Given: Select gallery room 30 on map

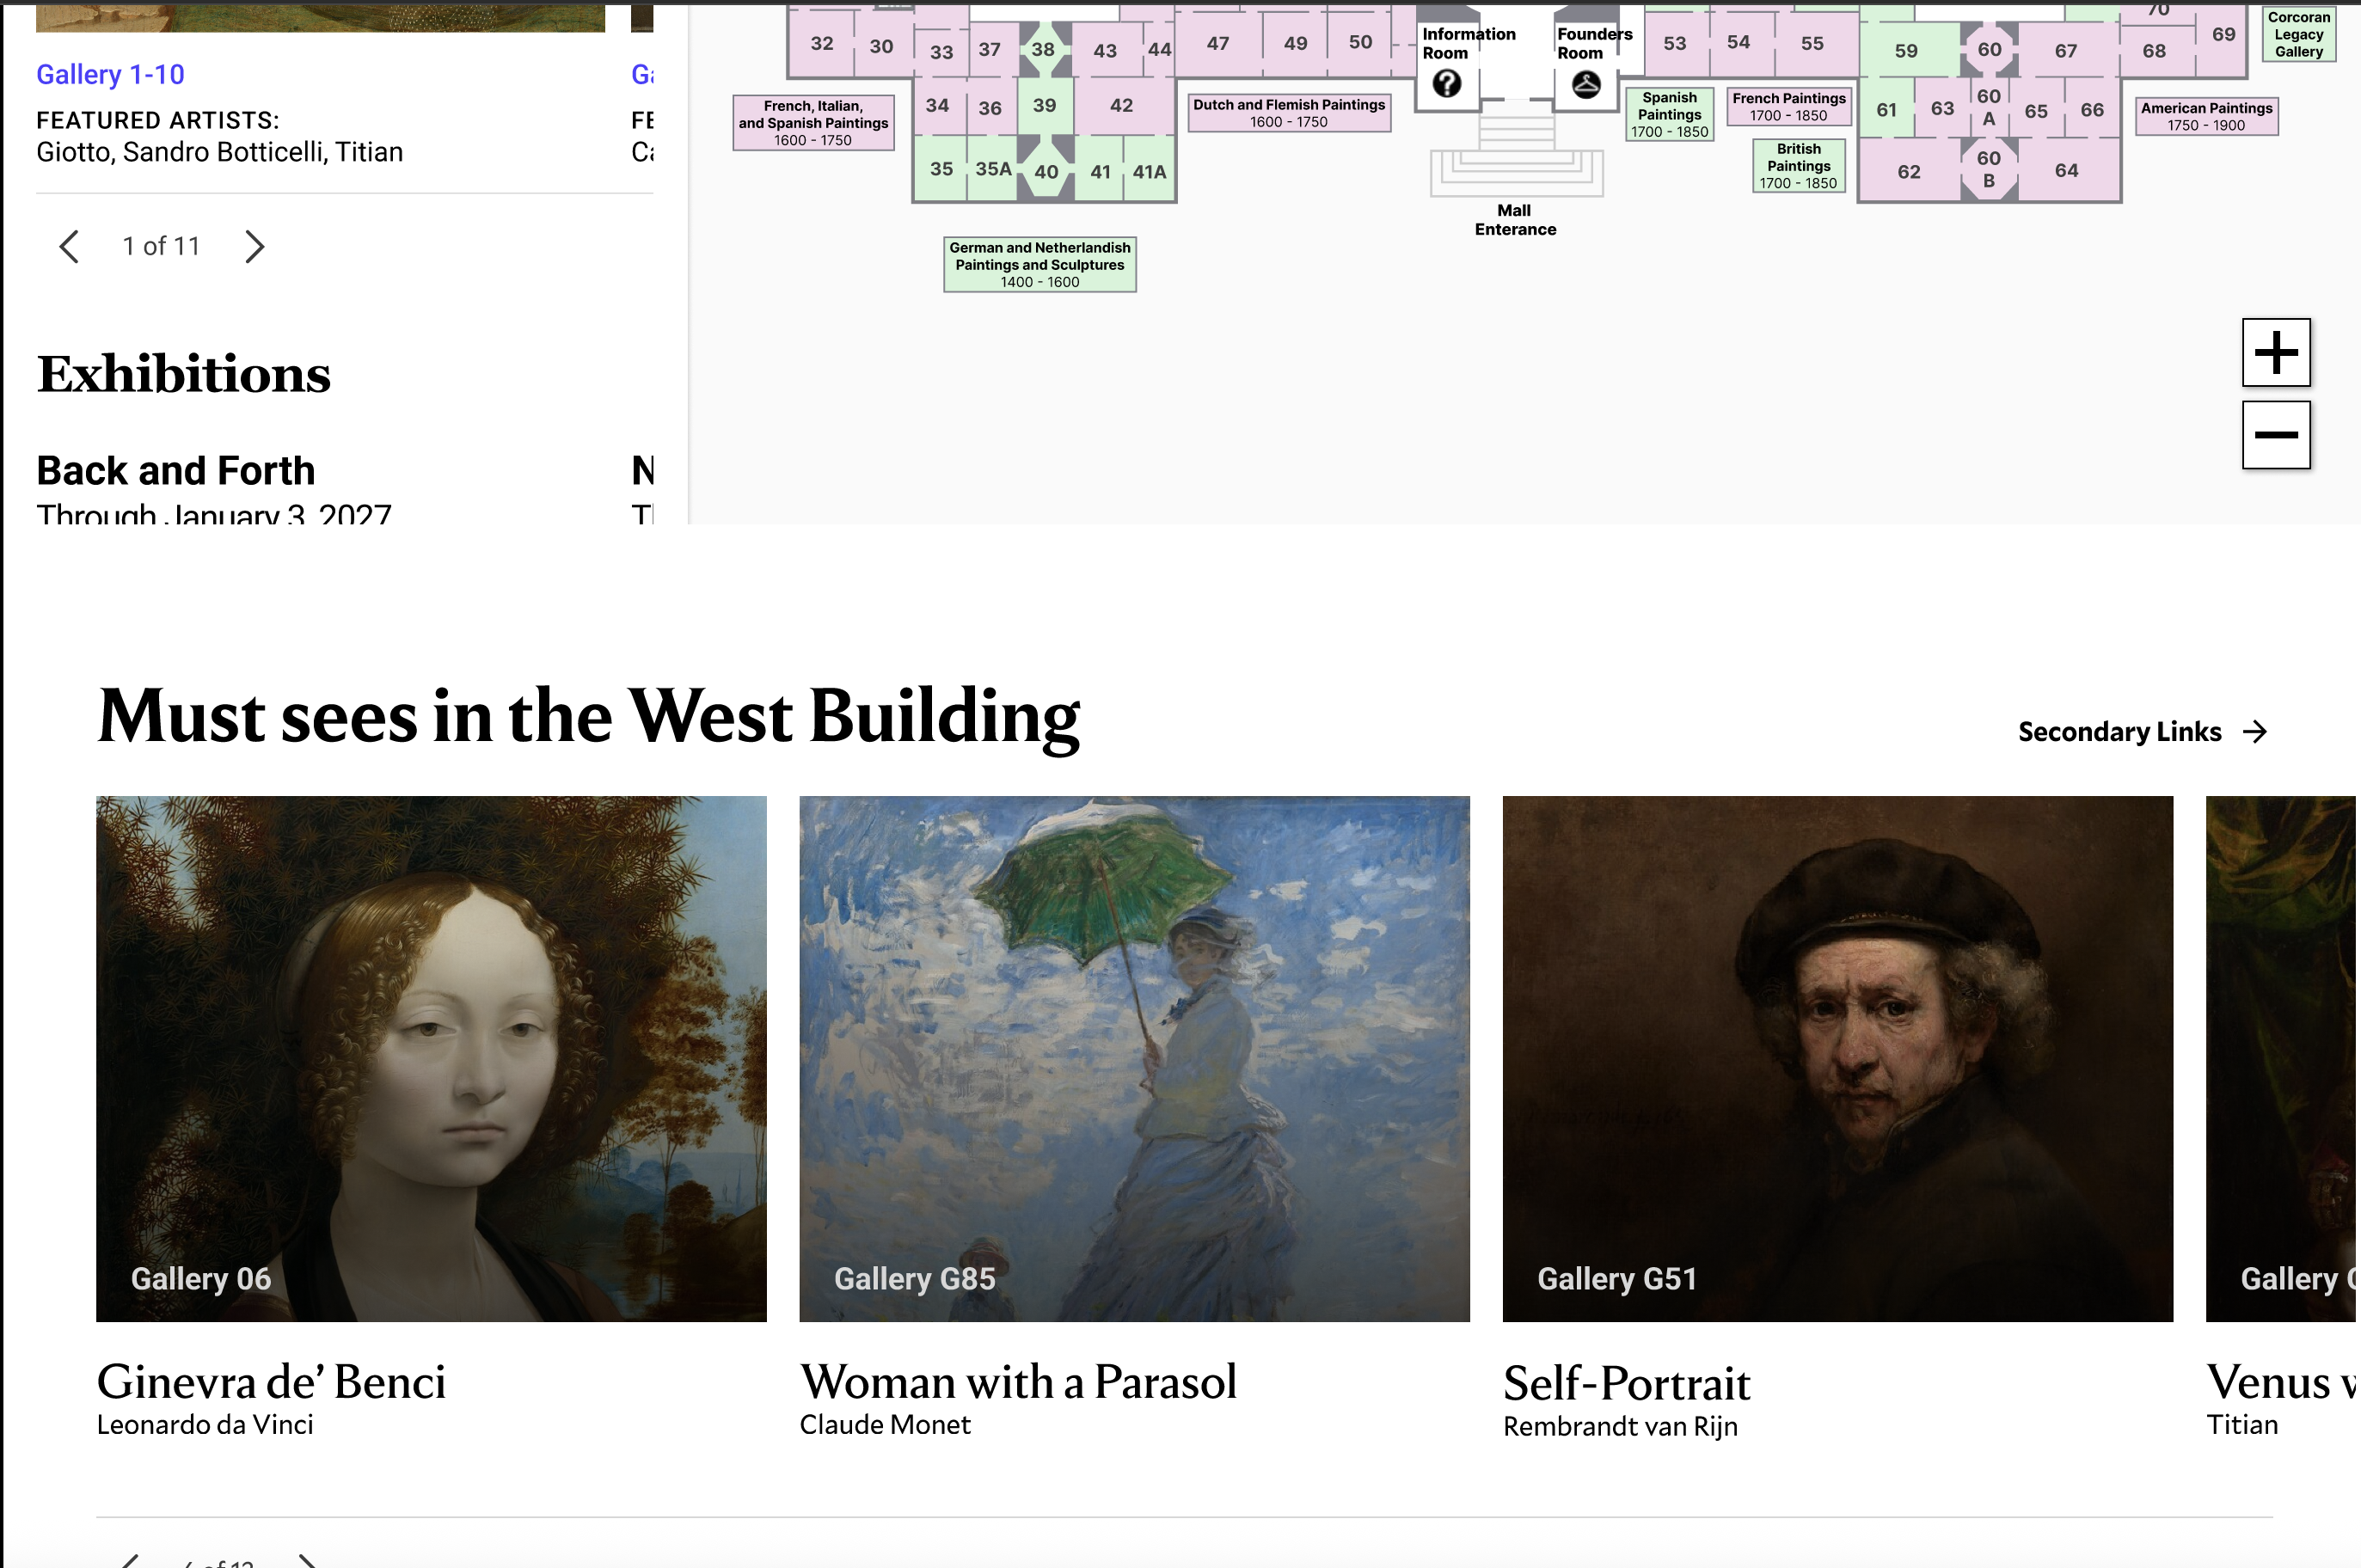Looking at the screenshot, I should coord(881,46).
